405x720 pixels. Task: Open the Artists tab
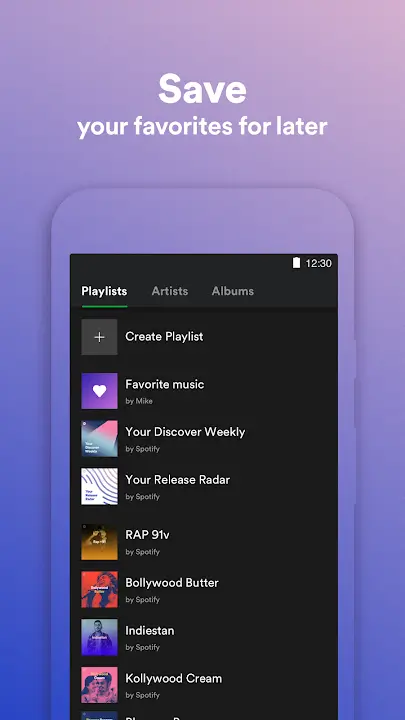tap(170, 291)
